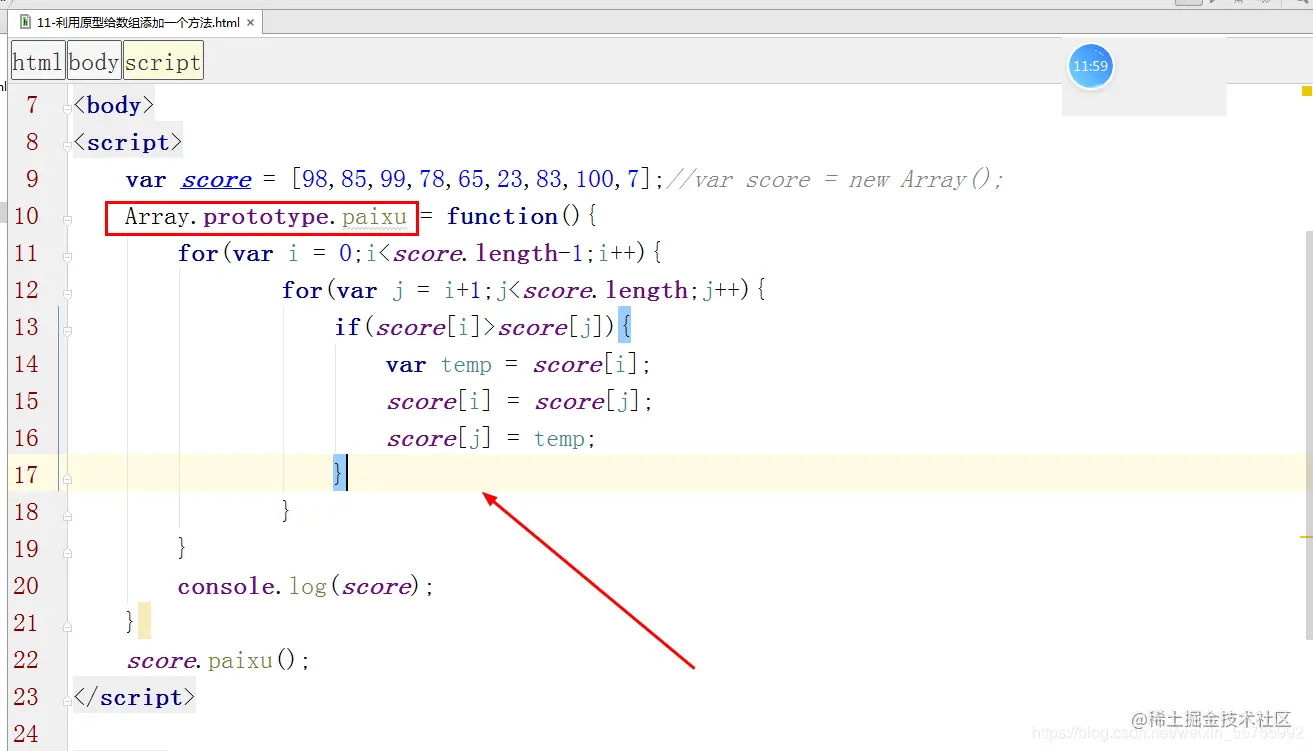Click line number 20 in gutter

click(x=27, y=586)
